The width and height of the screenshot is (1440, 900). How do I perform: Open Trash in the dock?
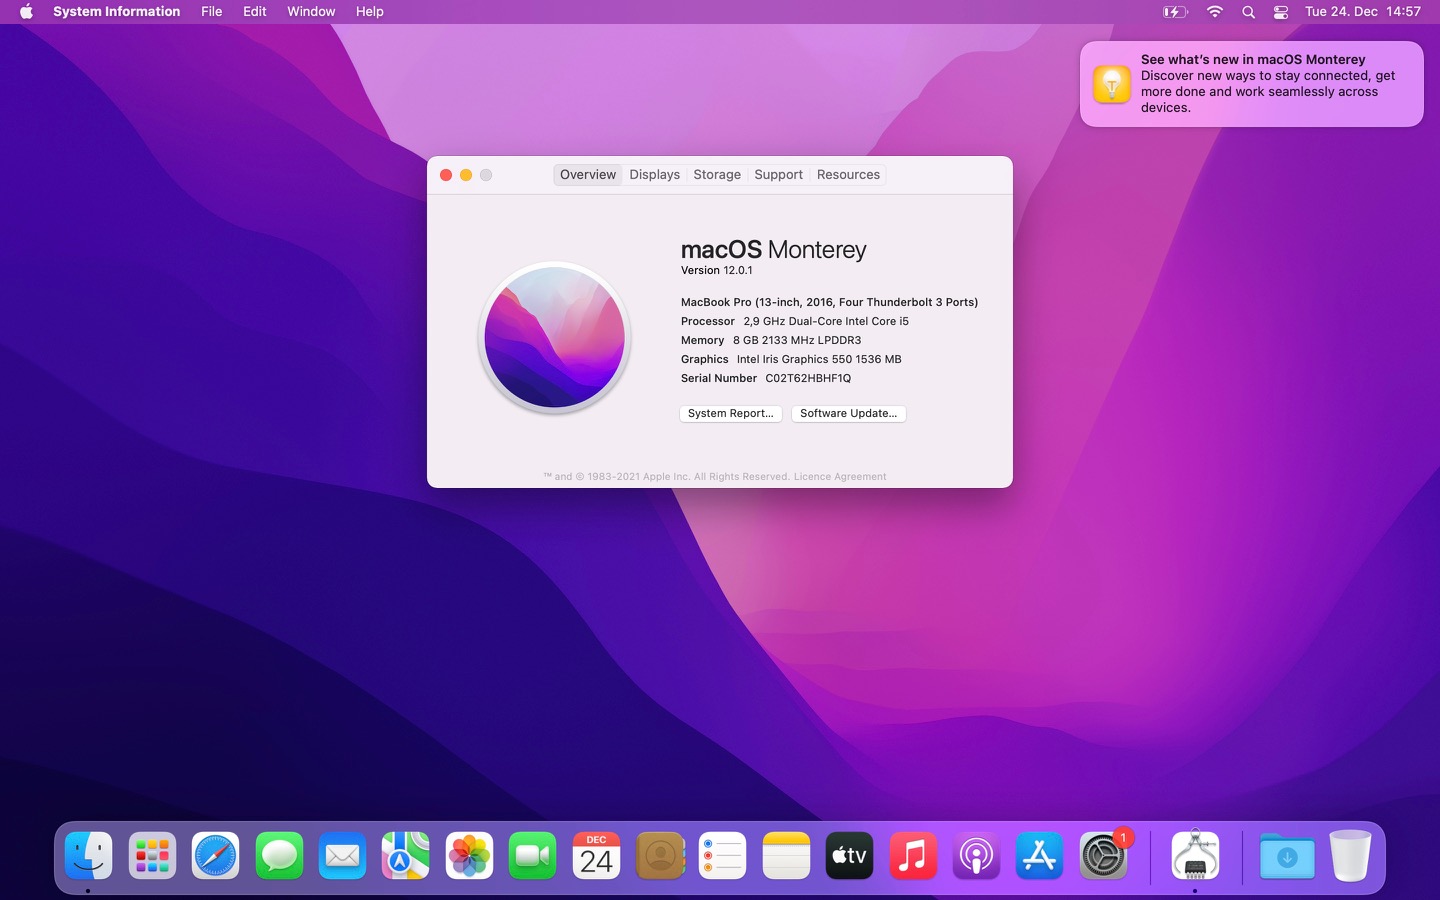tap(1350, 856)
